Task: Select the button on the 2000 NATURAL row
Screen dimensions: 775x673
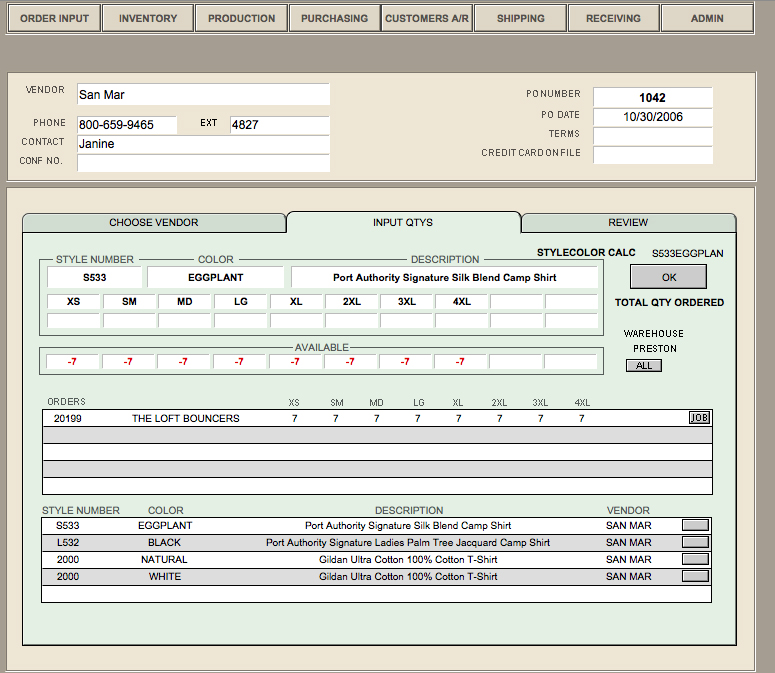Action: [x=695, y=559]
